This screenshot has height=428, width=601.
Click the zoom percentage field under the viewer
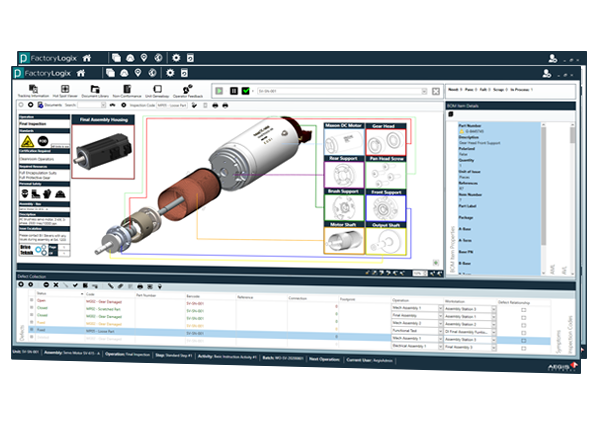point(420,273)
